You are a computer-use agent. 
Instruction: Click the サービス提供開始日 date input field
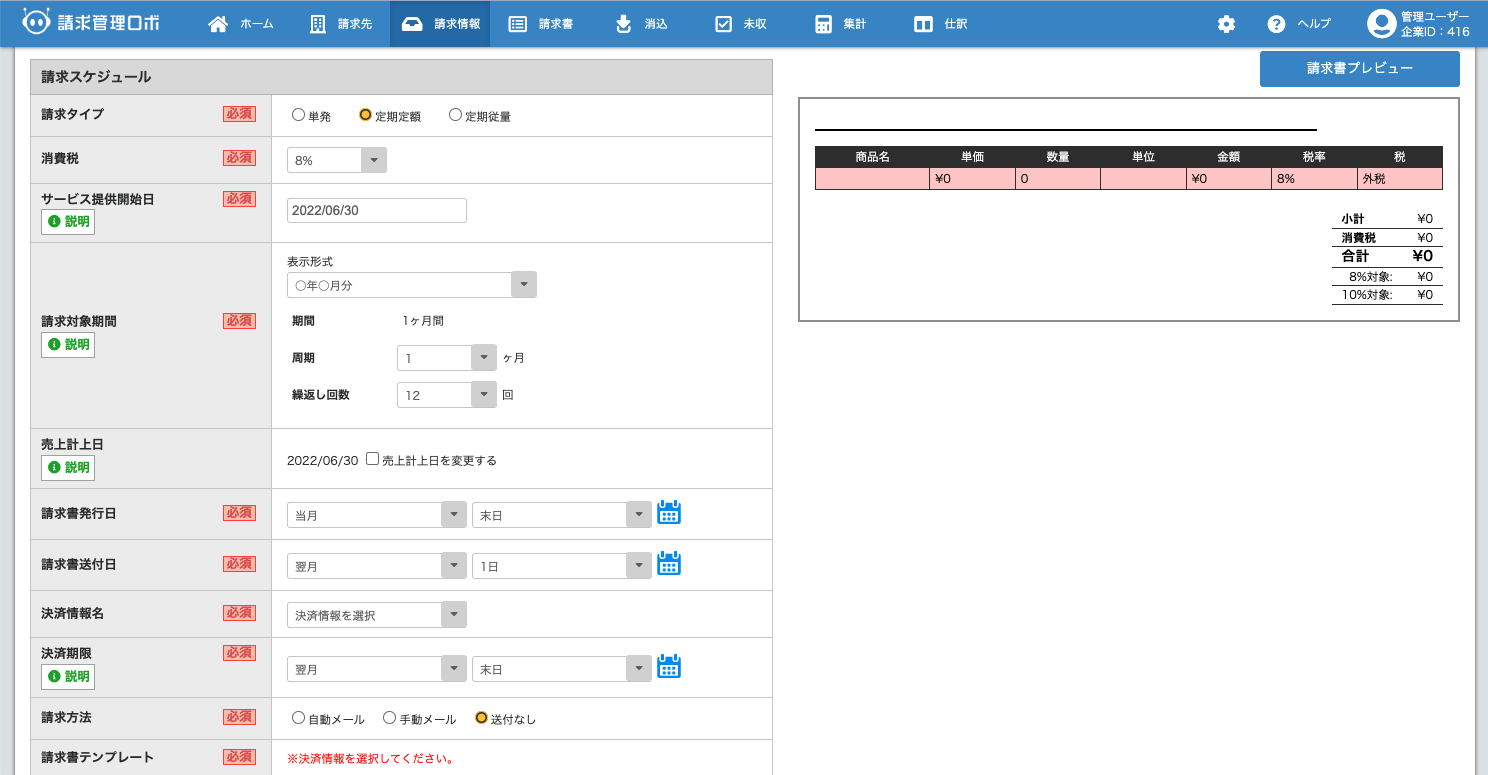pos(376,210)
